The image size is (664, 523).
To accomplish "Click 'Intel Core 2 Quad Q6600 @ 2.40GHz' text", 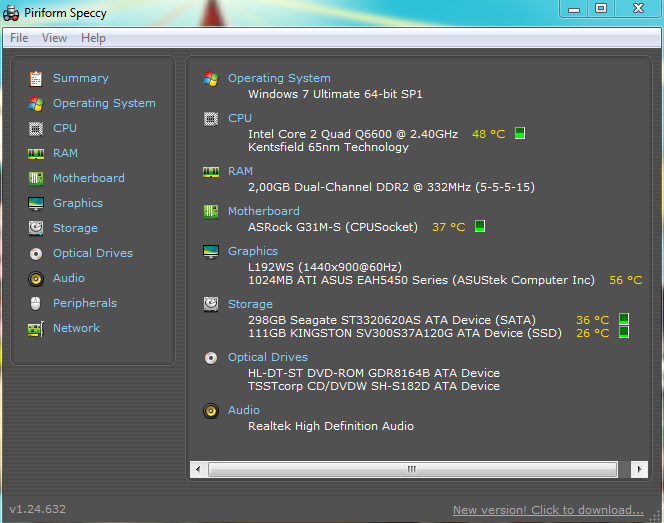I will click(x=353, y=134).
